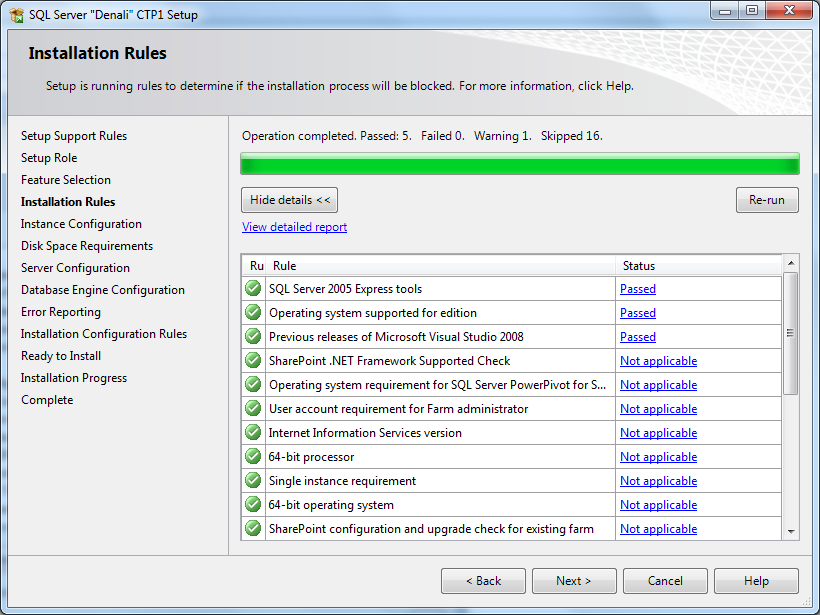Image resolution: width=820 pixels, height=615 pixels.
Task: Click scrollbar down arrow in rules list
Action: (x=791, y=532)
